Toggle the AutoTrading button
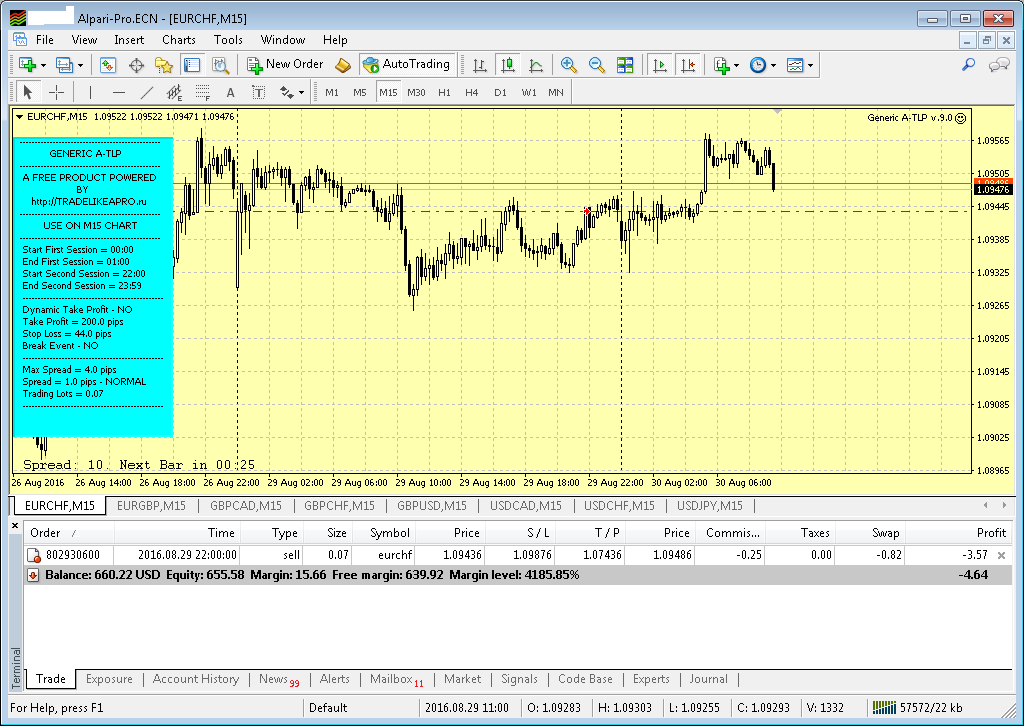Viewport: 1024px width, 726px height. [407, 64]
